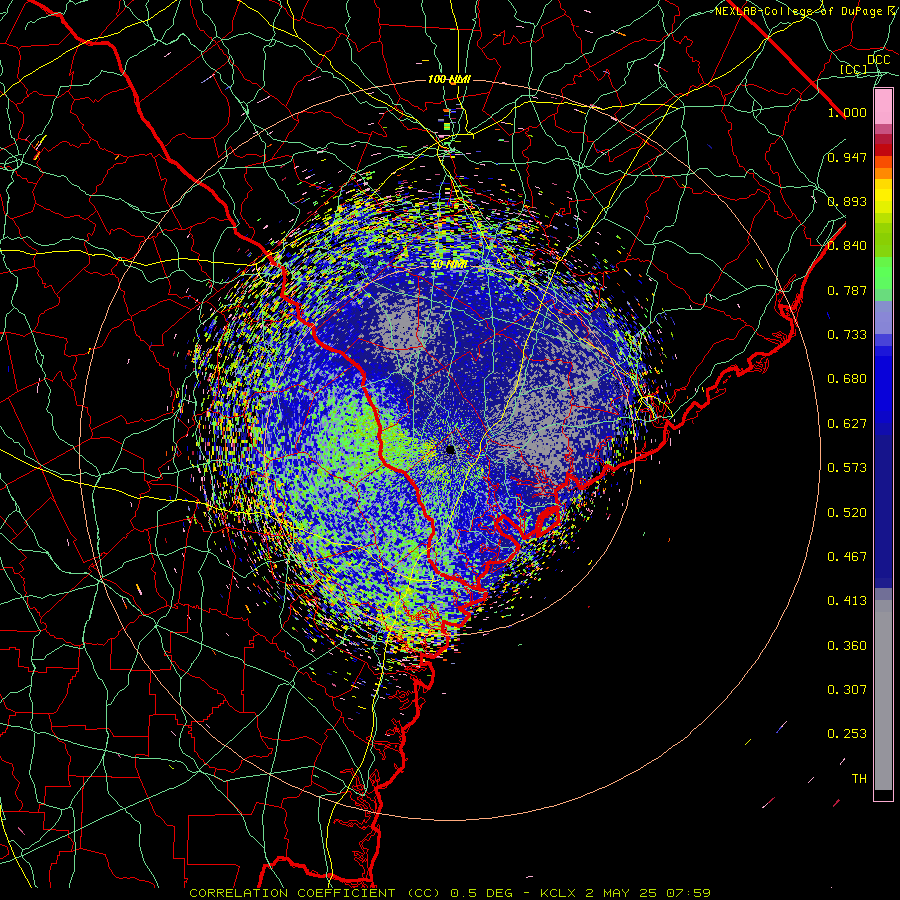Click the KCLX station identifier

coord(558,893)
